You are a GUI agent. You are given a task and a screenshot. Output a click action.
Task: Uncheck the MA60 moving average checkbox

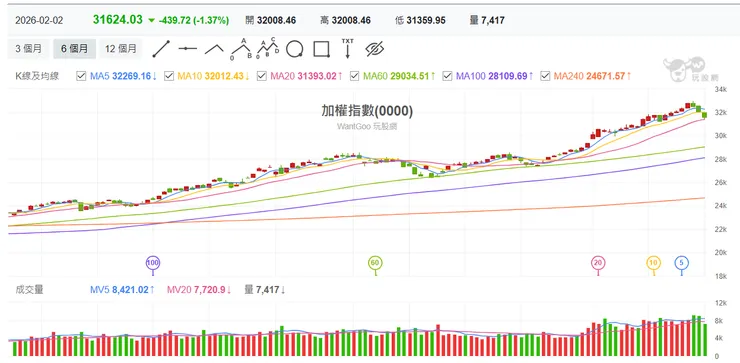tap(354, 76)
